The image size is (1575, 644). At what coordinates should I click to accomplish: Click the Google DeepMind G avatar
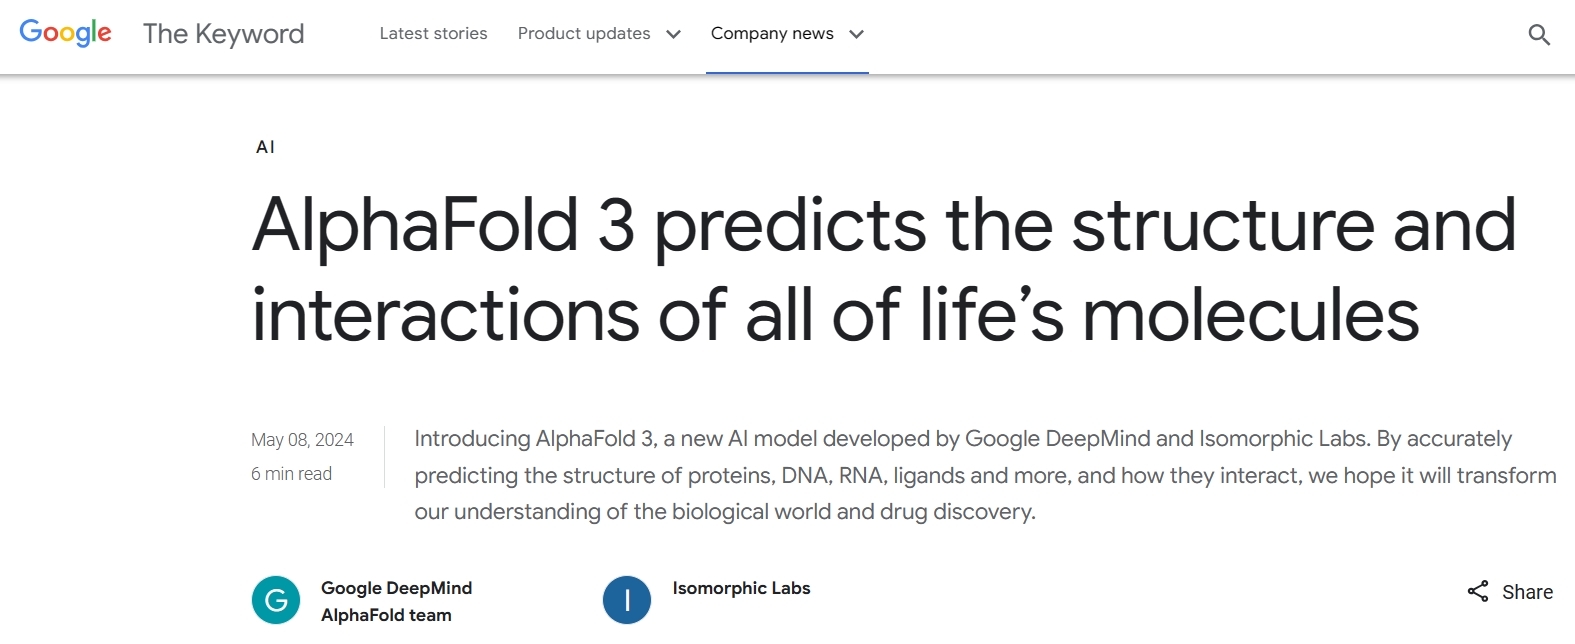coord(276,600)
